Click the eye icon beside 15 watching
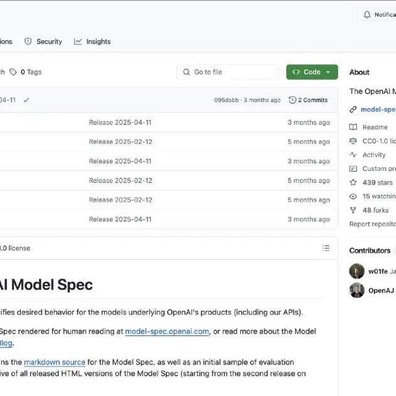 coord(353,196)
